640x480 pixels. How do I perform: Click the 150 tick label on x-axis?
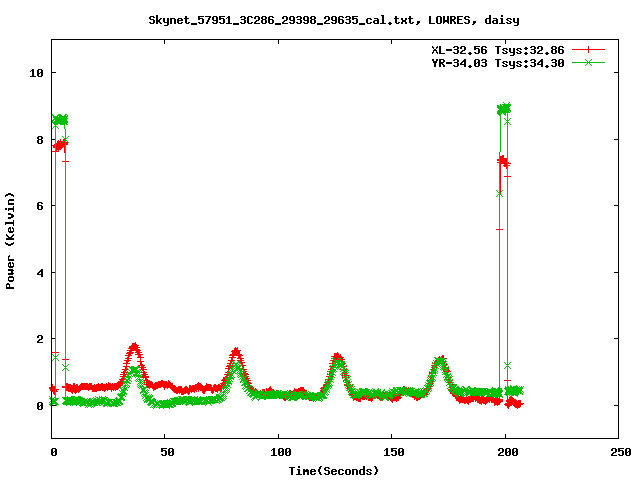pos(392,452)
